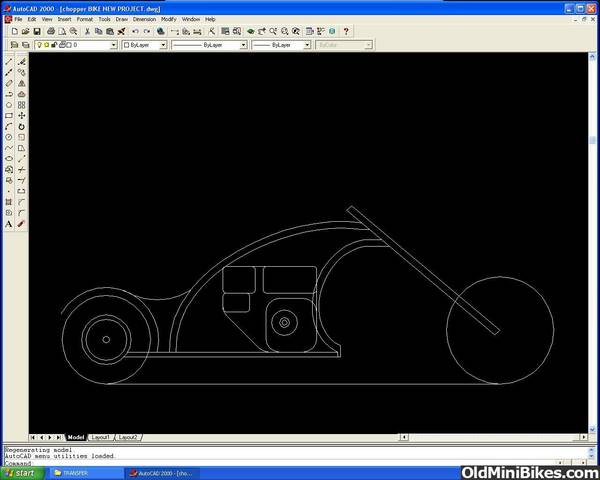This screenshot has width=600, height=480.
Task: Click horizontal scrollbar right arrow
Action: point(584,437)
